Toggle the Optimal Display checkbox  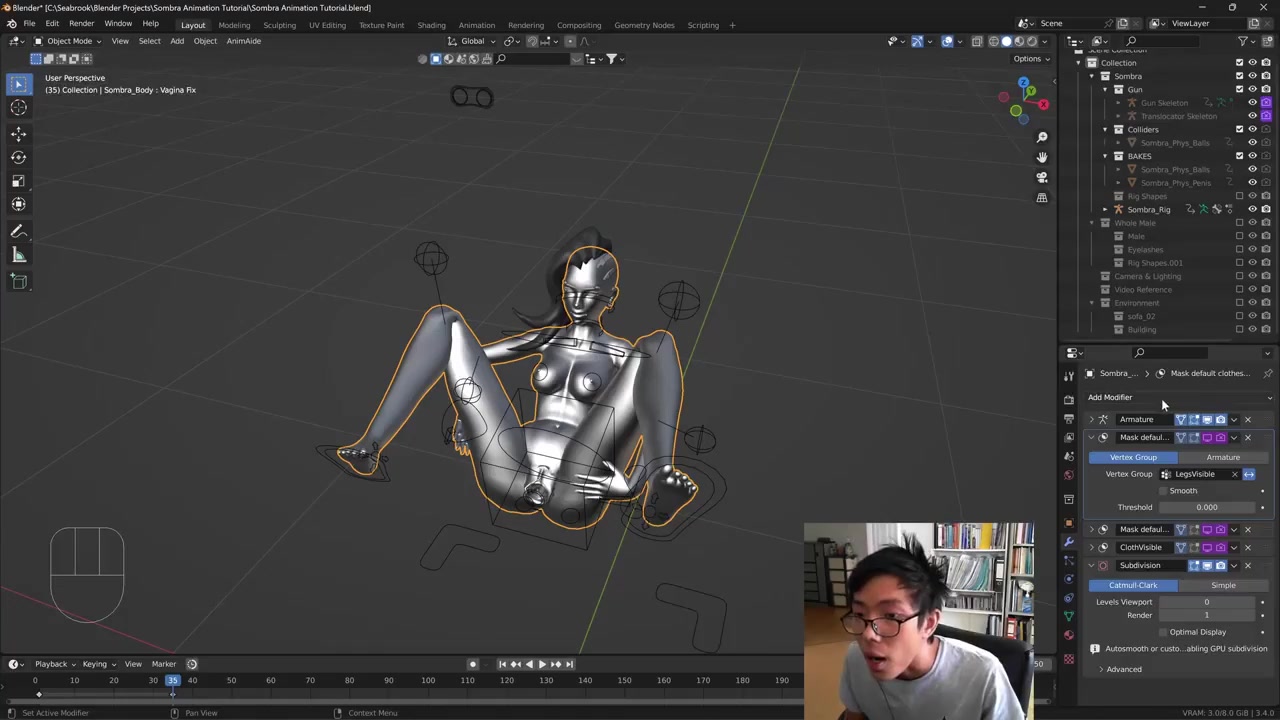1163,632
